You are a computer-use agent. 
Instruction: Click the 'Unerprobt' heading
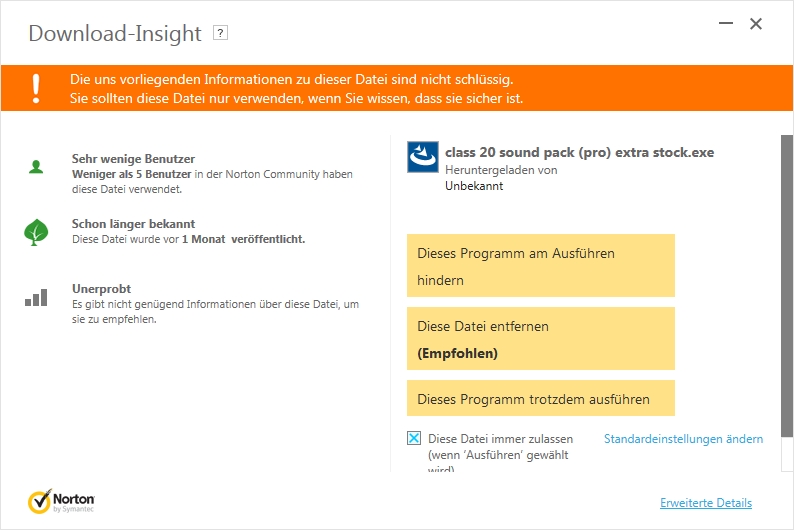pos(101,289)
